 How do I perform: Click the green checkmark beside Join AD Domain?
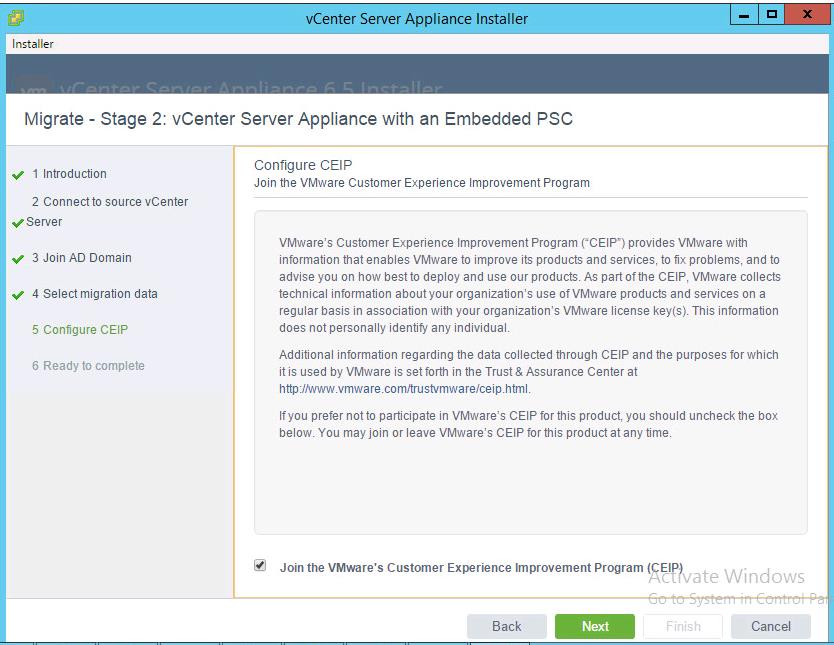click(18, 259)
